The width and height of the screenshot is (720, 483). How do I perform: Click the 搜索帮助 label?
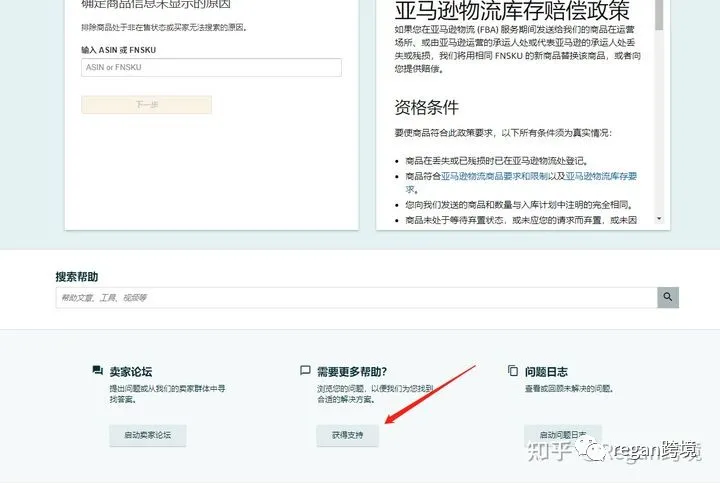point(77,277)
